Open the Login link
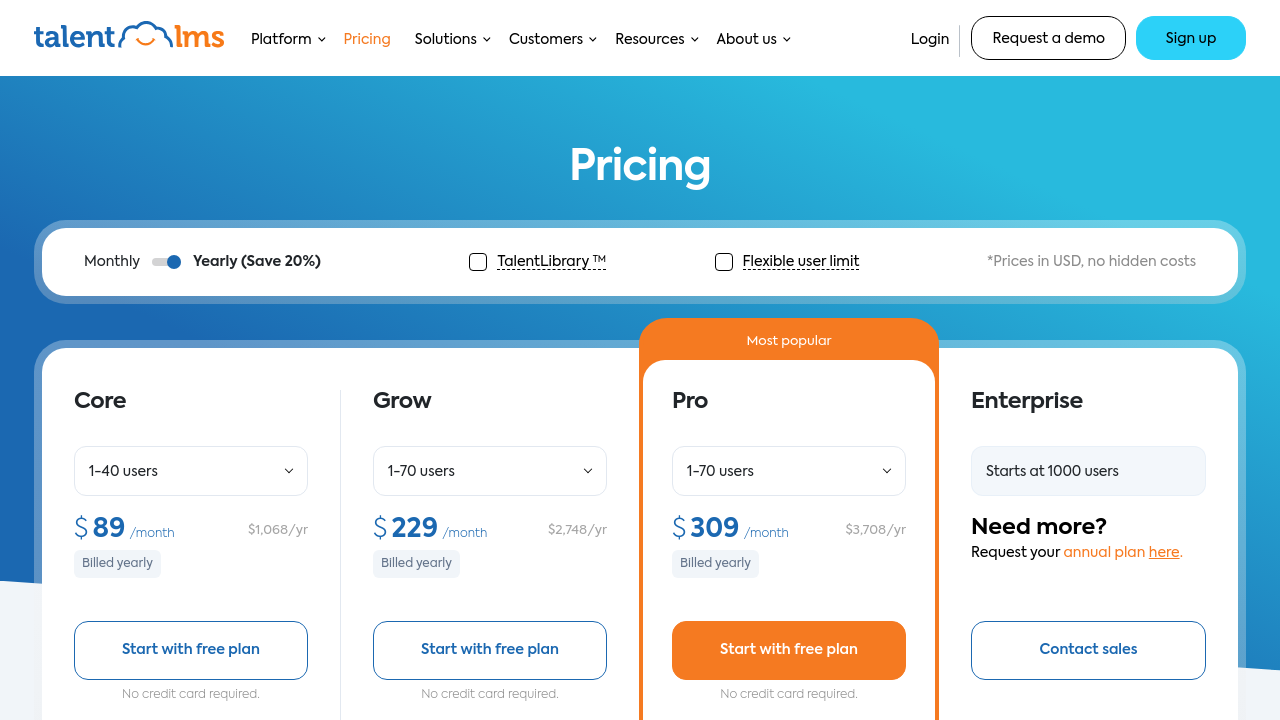This screenshot has height=720, width=1280. [x=930, y=39]
